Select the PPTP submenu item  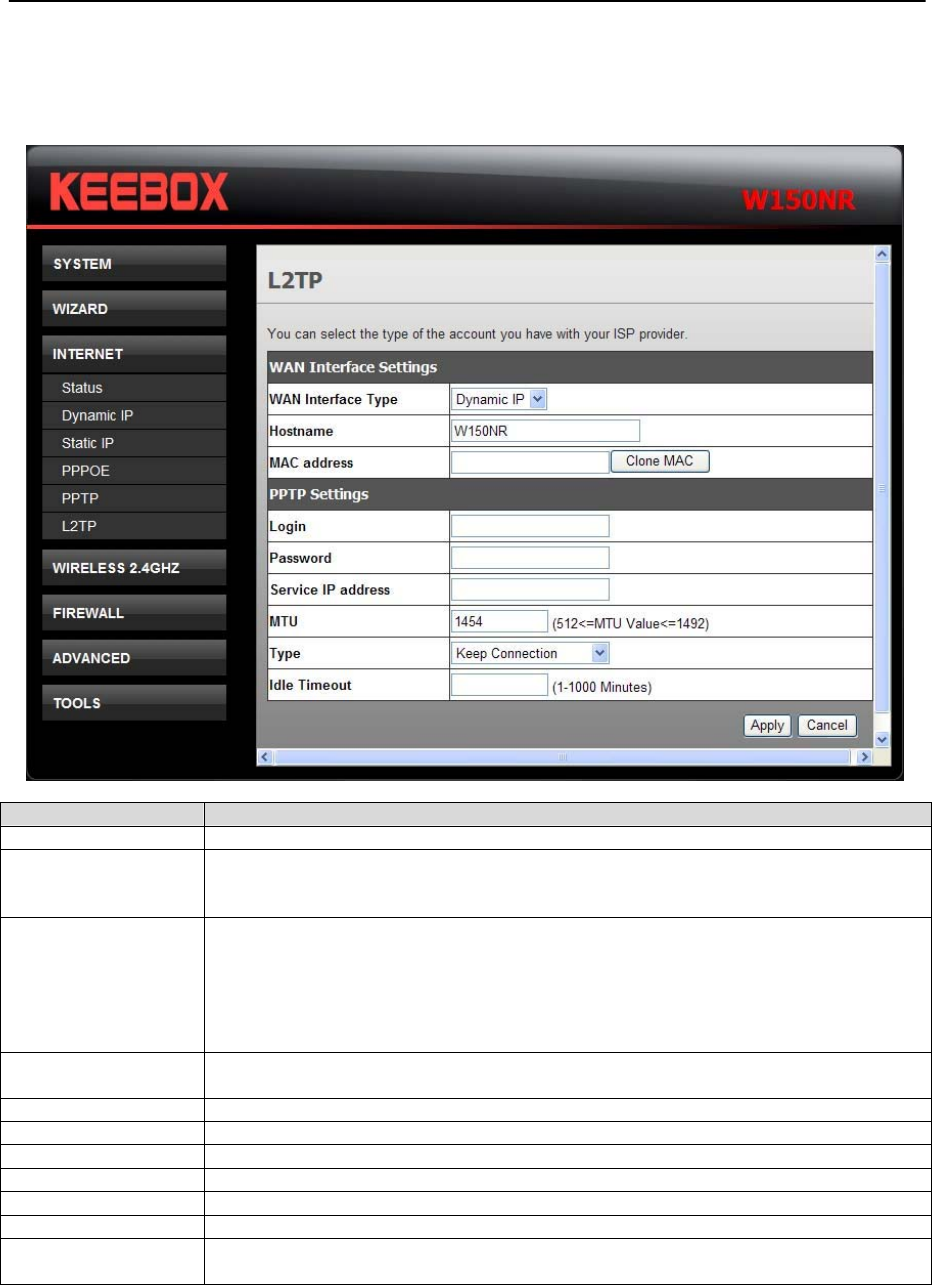(x=135, y=497)
